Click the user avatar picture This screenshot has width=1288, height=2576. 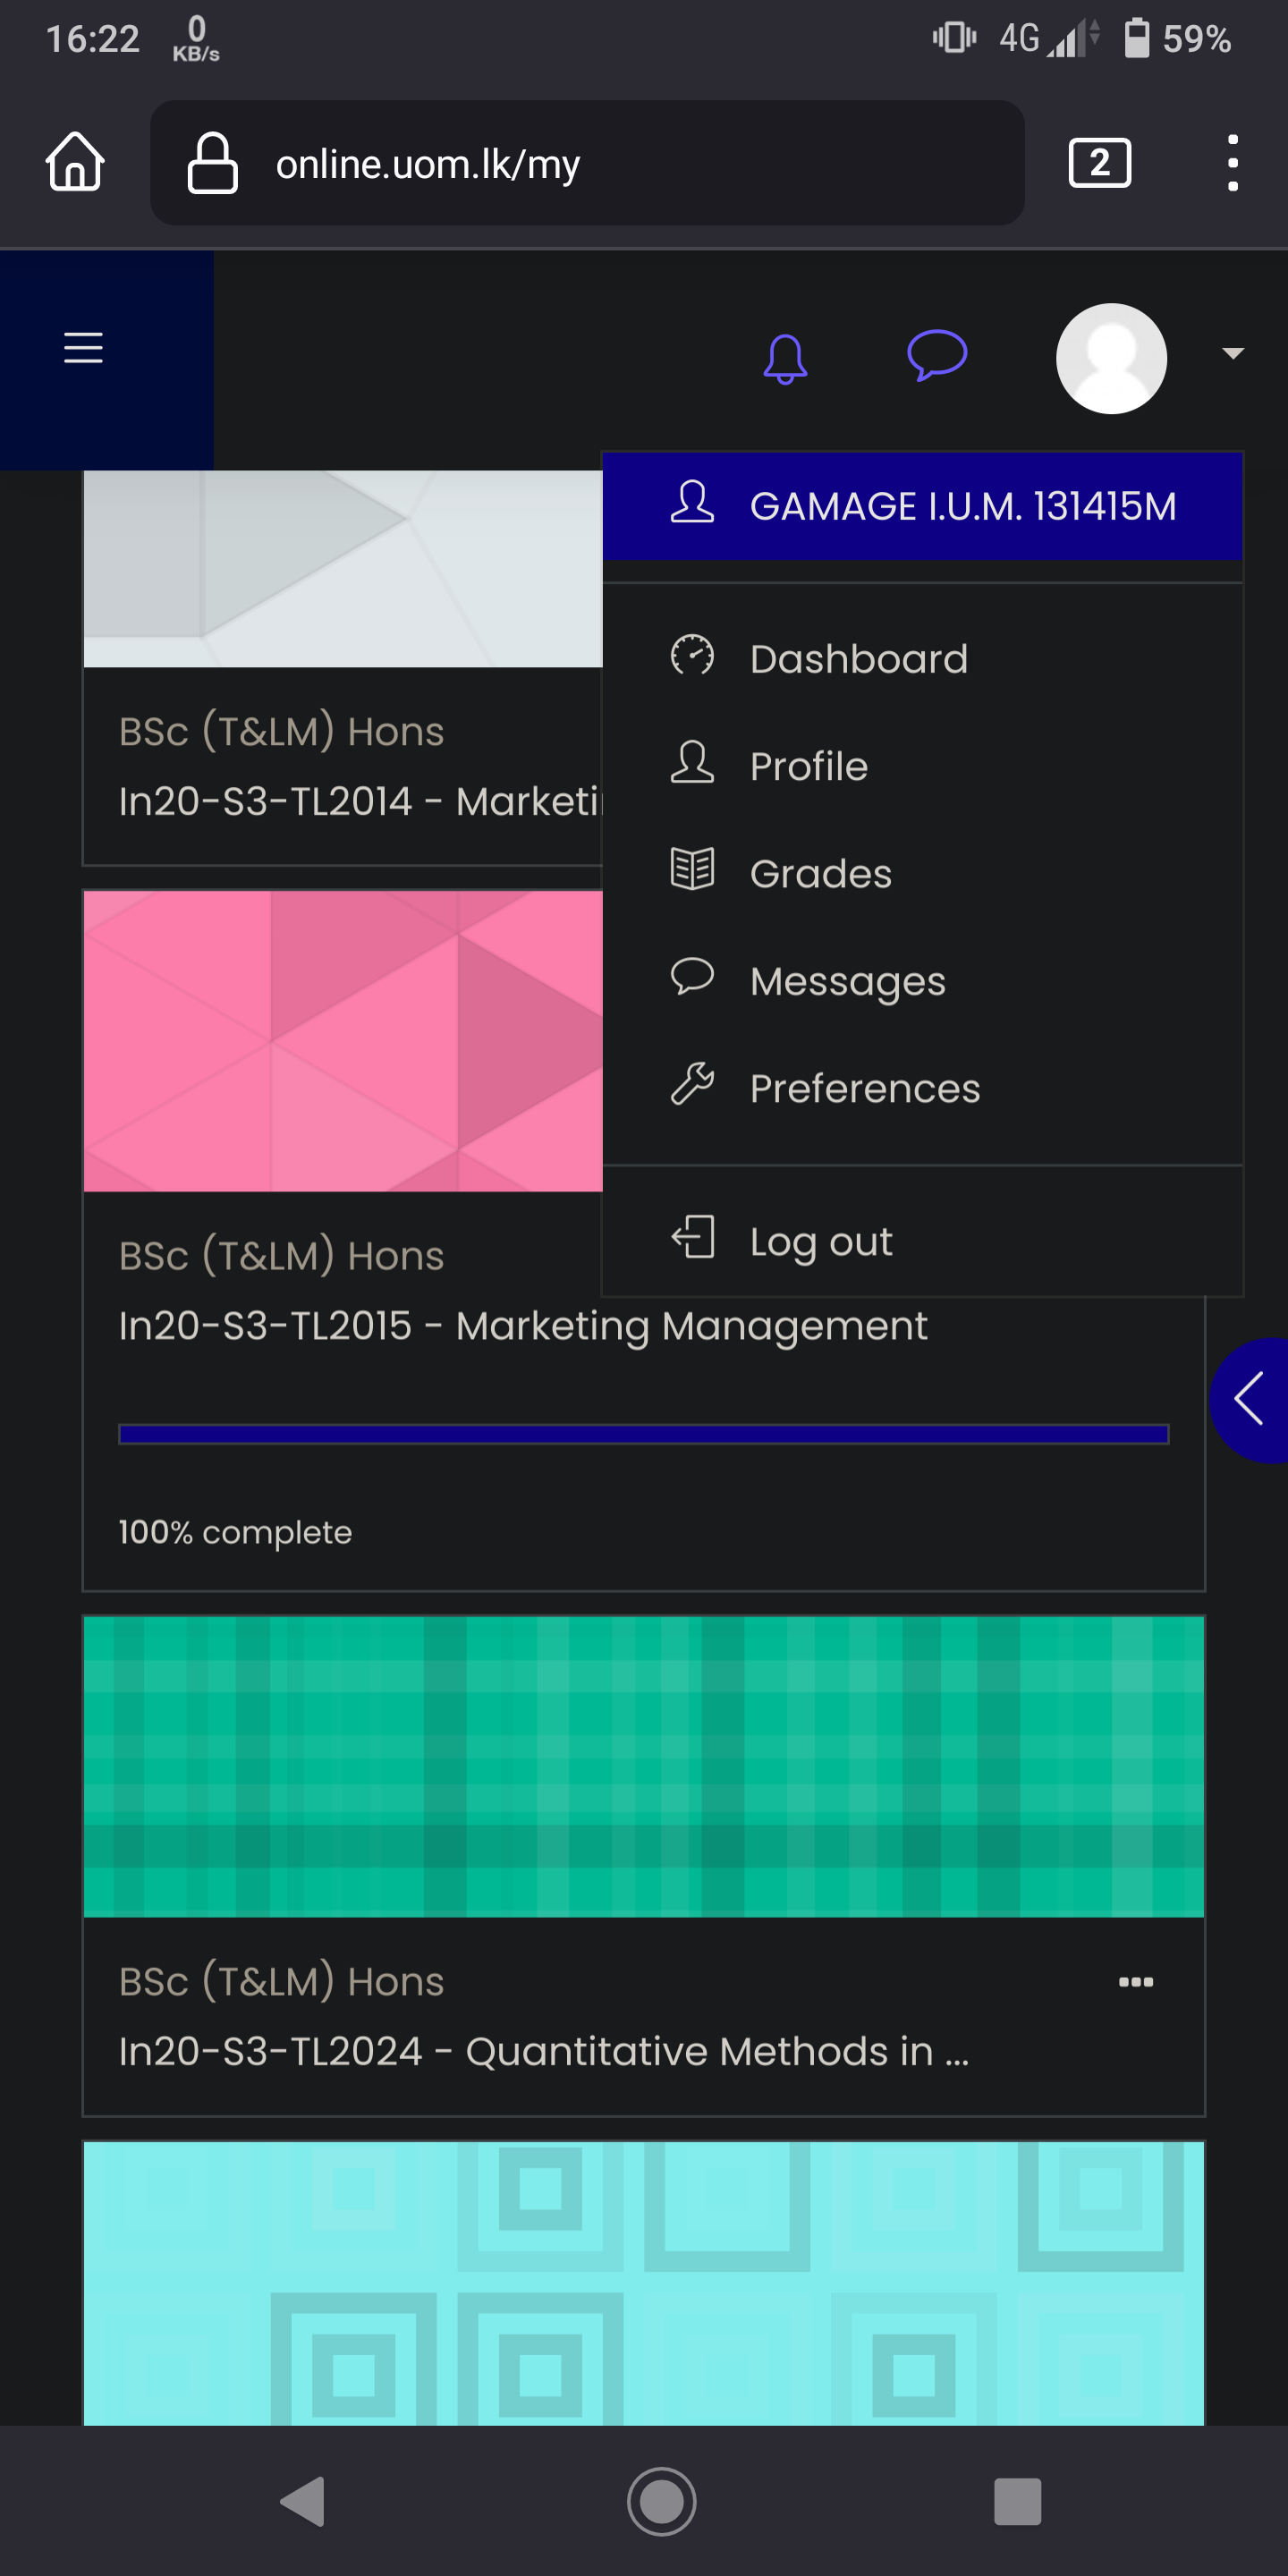tap(1111, 358)
